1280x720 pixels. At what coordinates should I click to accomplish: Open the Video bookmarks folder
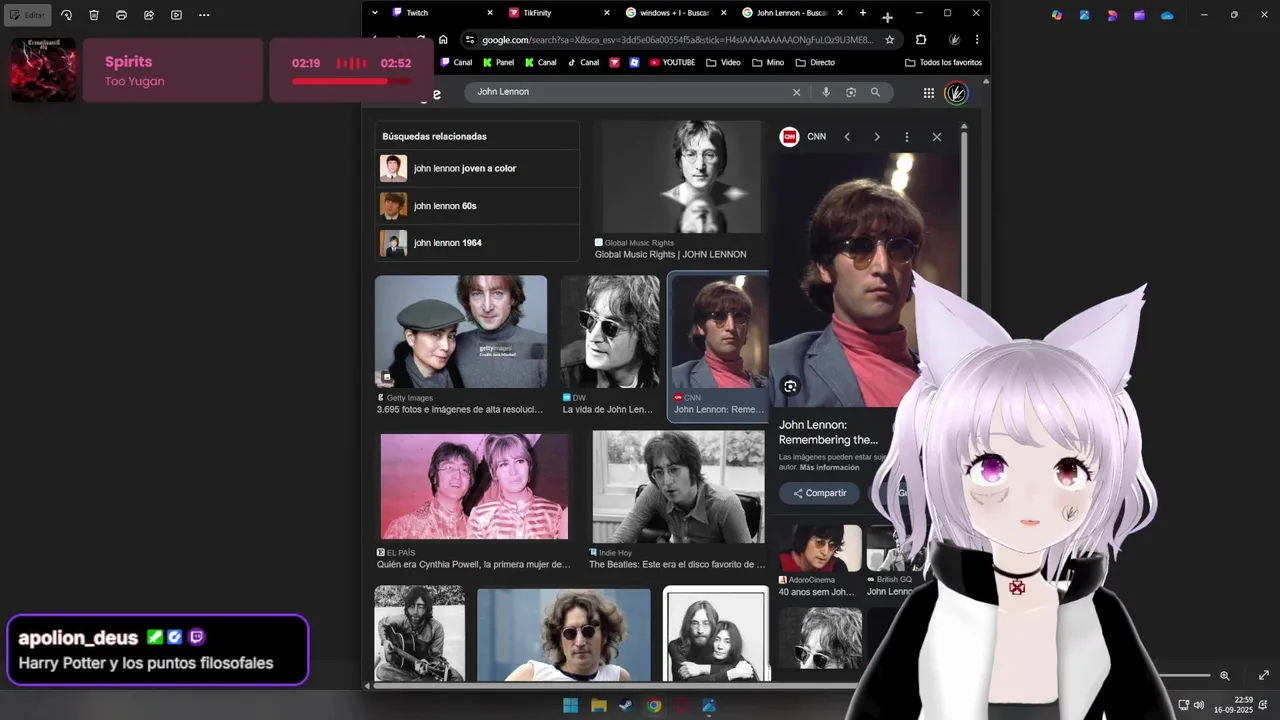tap(723, 62)
